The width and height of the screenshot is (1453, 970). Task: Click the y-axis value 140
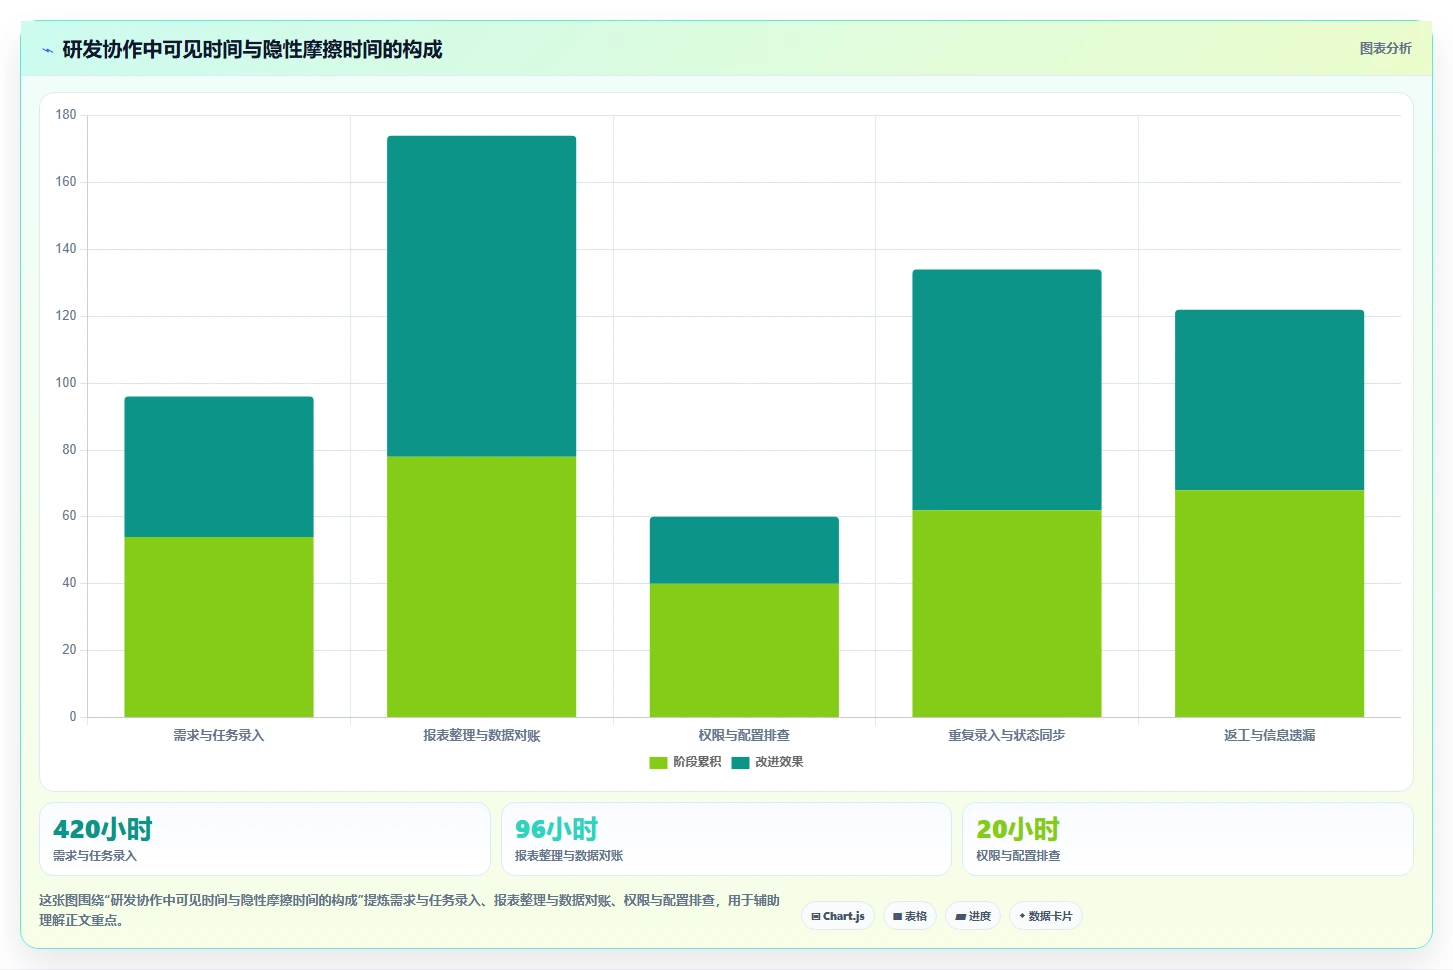click(x=66, y=249)
